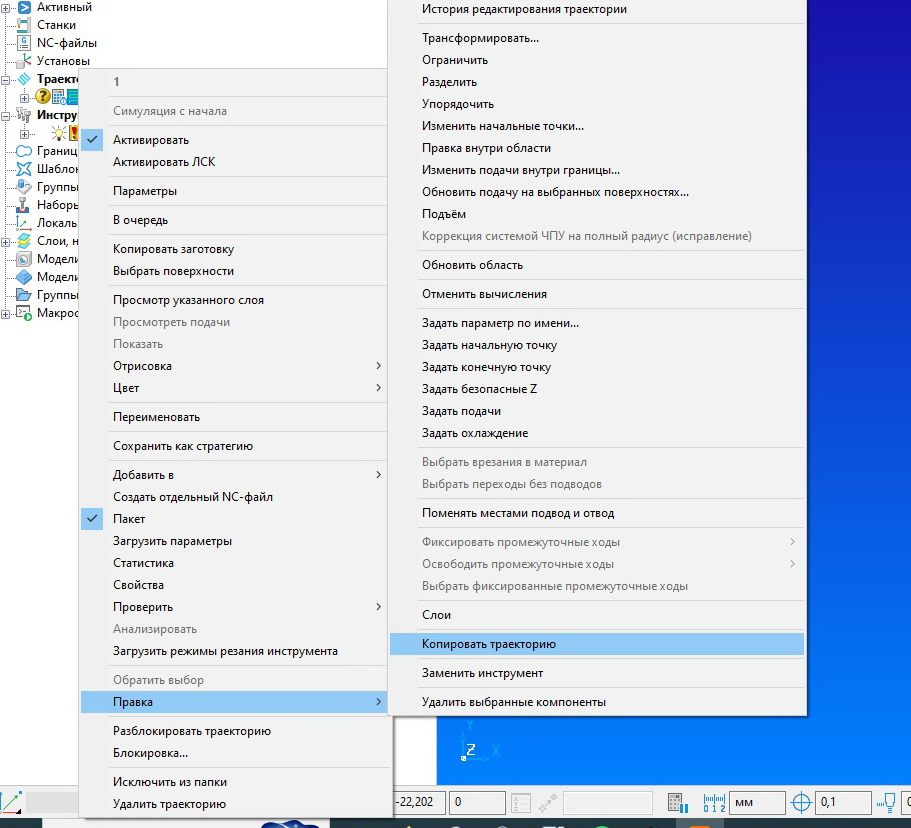Collapse the Траектории tree node
Image resolution: width=911 pixels, height=828 pixels.
(x=6, y=80)
